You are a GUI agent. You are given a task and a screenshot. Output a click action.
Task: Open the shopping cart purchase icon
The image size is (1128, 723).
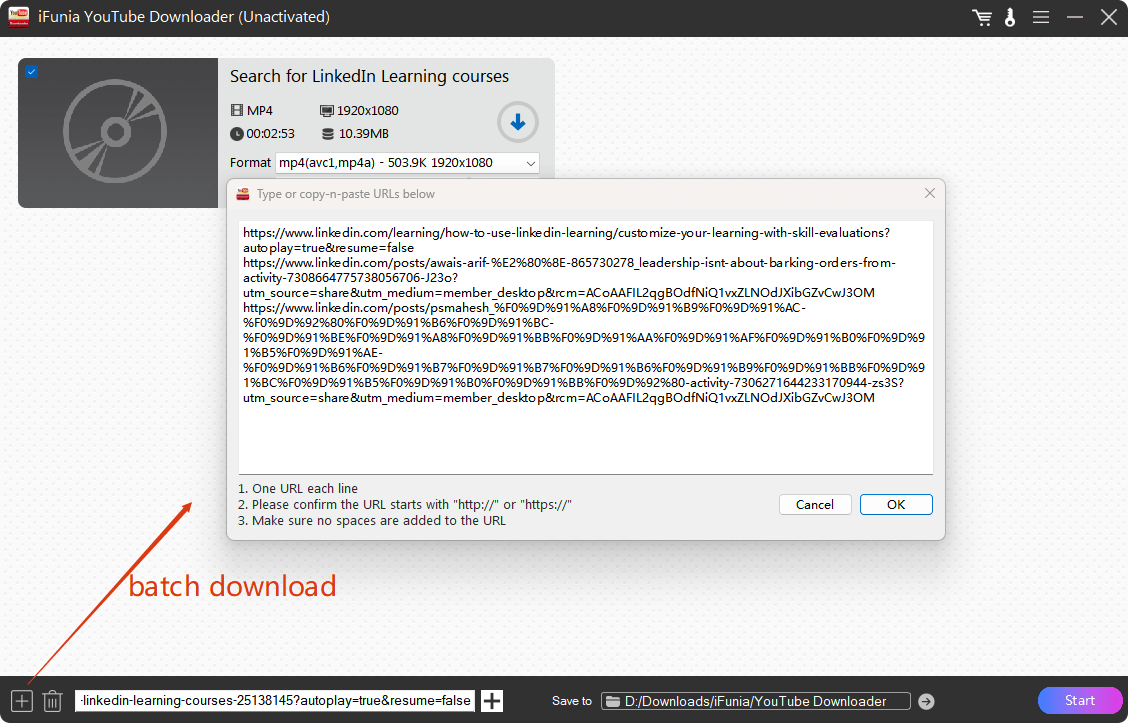[x=982, y=17]
